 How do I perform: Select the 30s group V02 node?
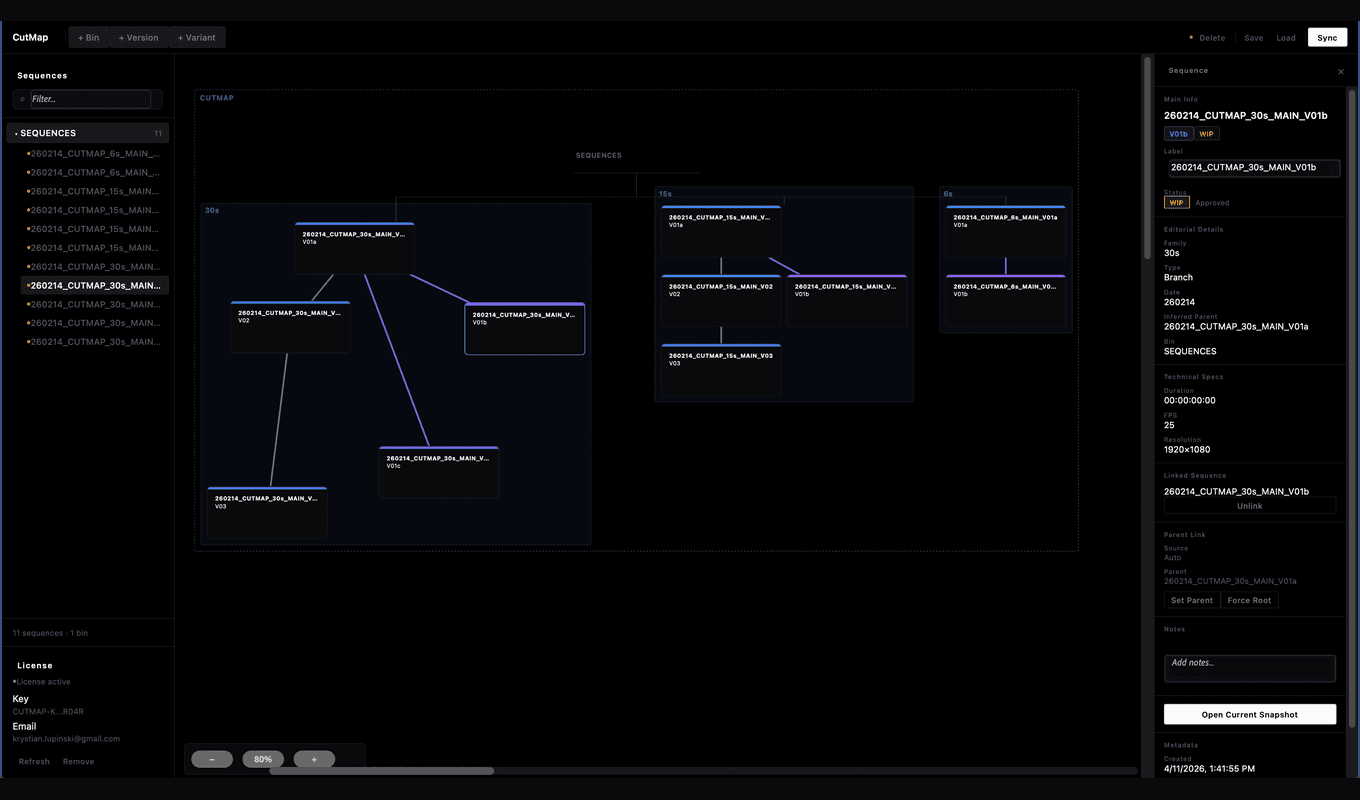coord(290,327)
